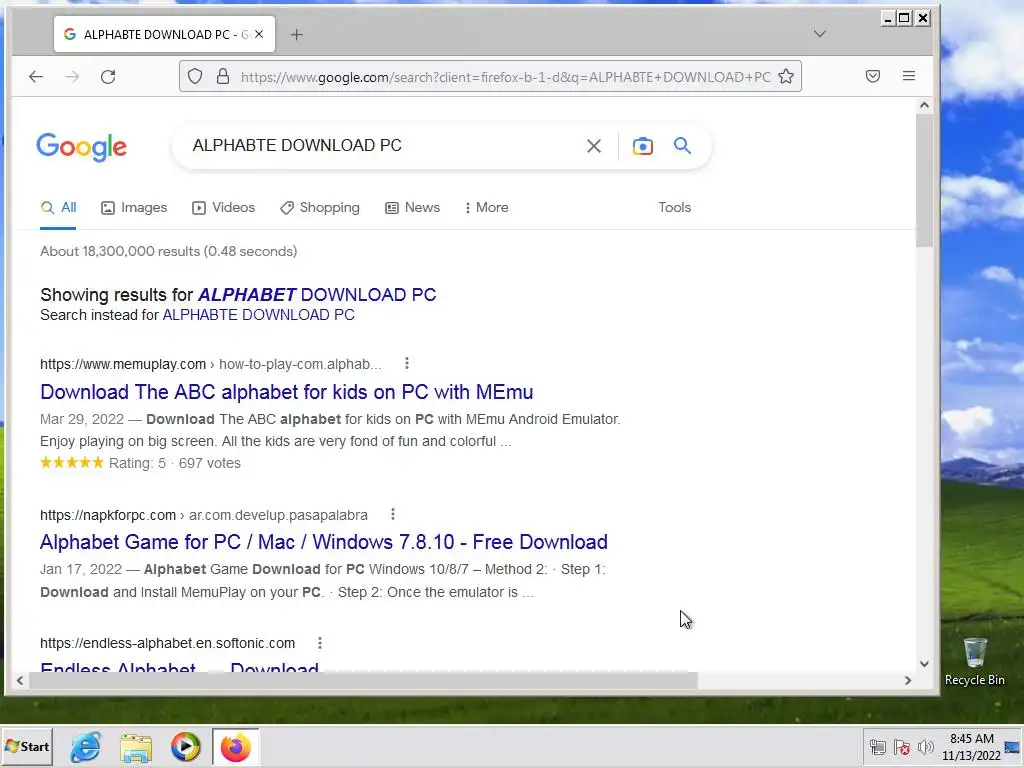This screenshot has height=768, width=1024.
Task: Search by image using the camera icon
Action: click(643, 146)
